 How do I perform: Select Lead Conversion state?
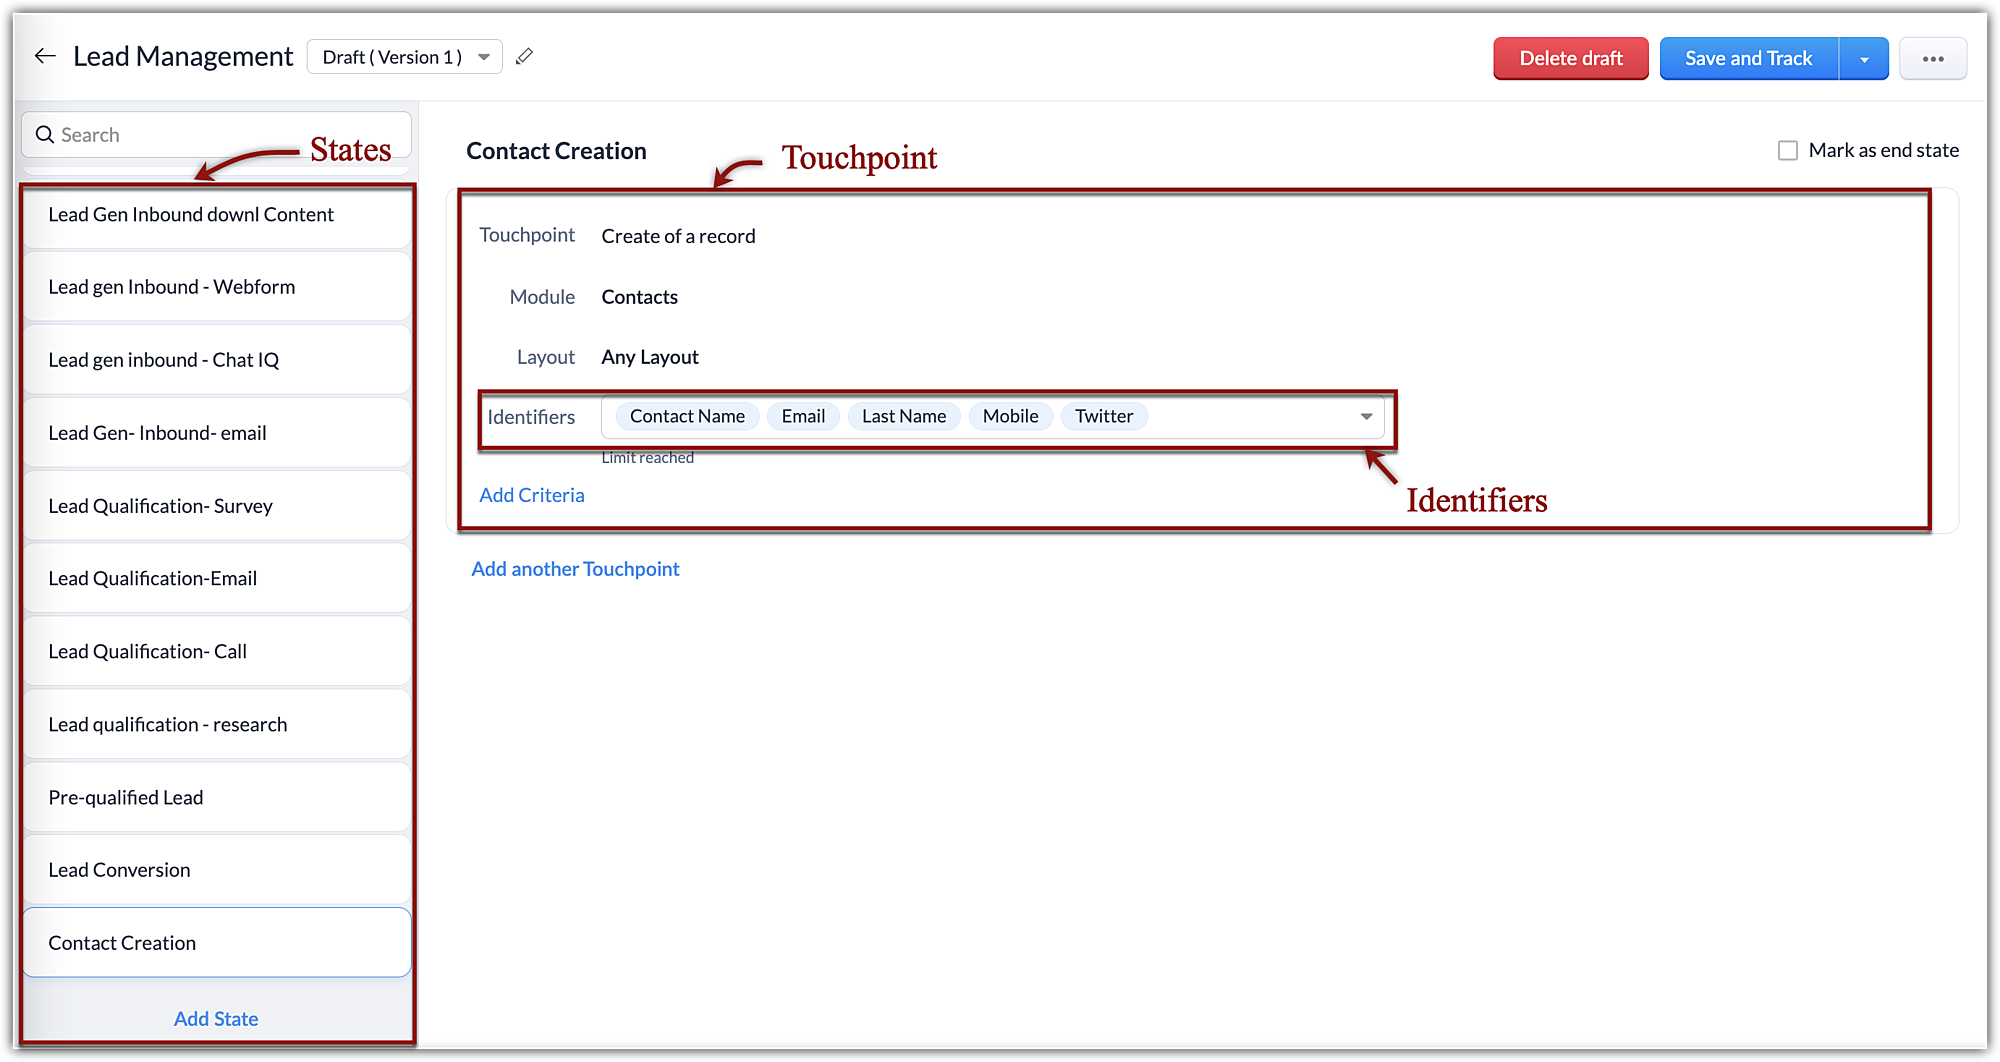pos(216,870)
